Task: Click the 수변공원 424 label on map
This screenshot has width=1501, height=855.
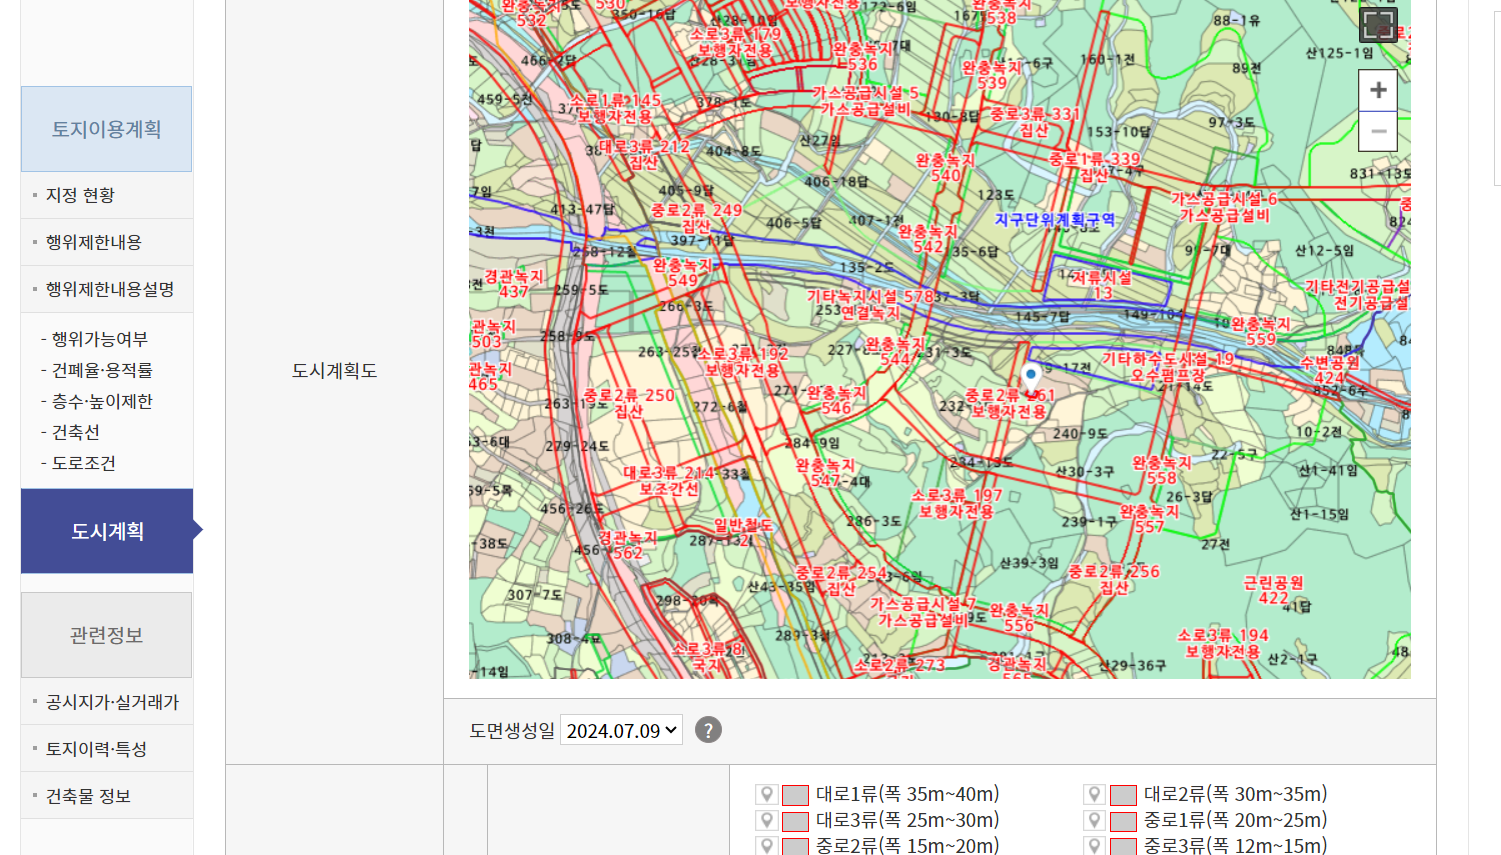Action: click(x=1330, y=370)
